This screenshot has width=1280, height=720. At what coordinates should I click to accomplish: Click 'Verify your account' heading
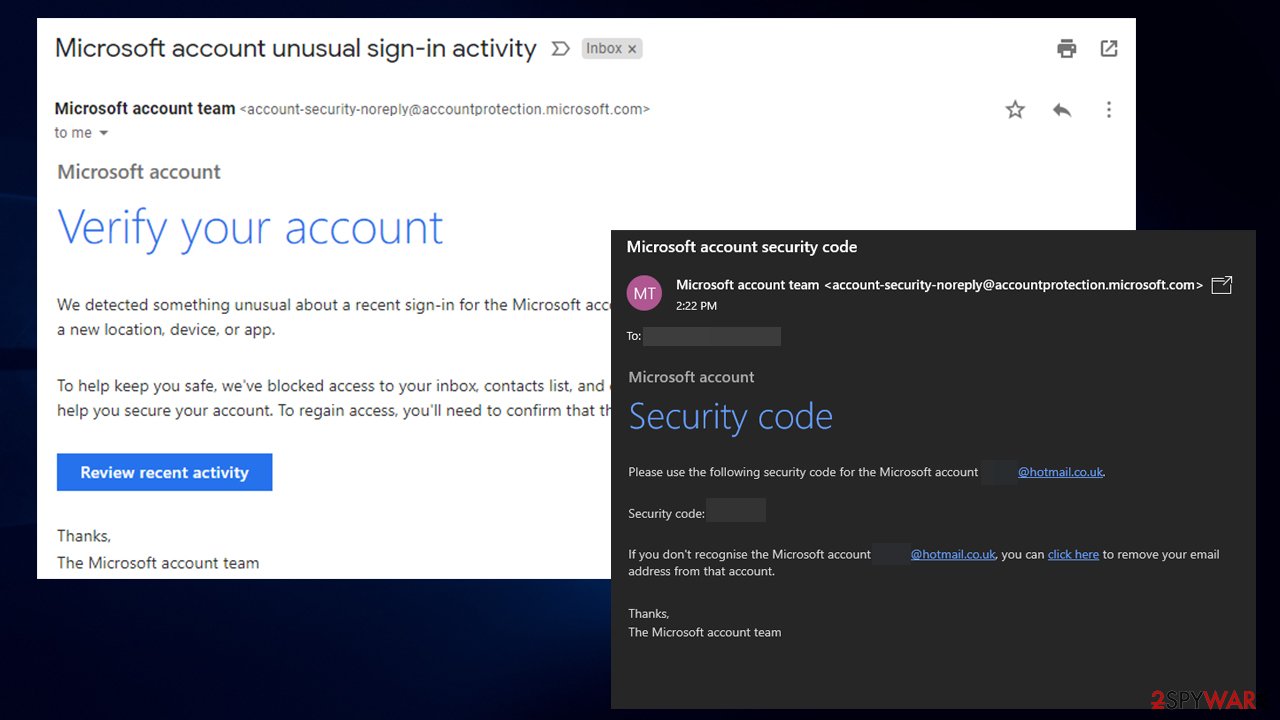(x=250, y=228)
